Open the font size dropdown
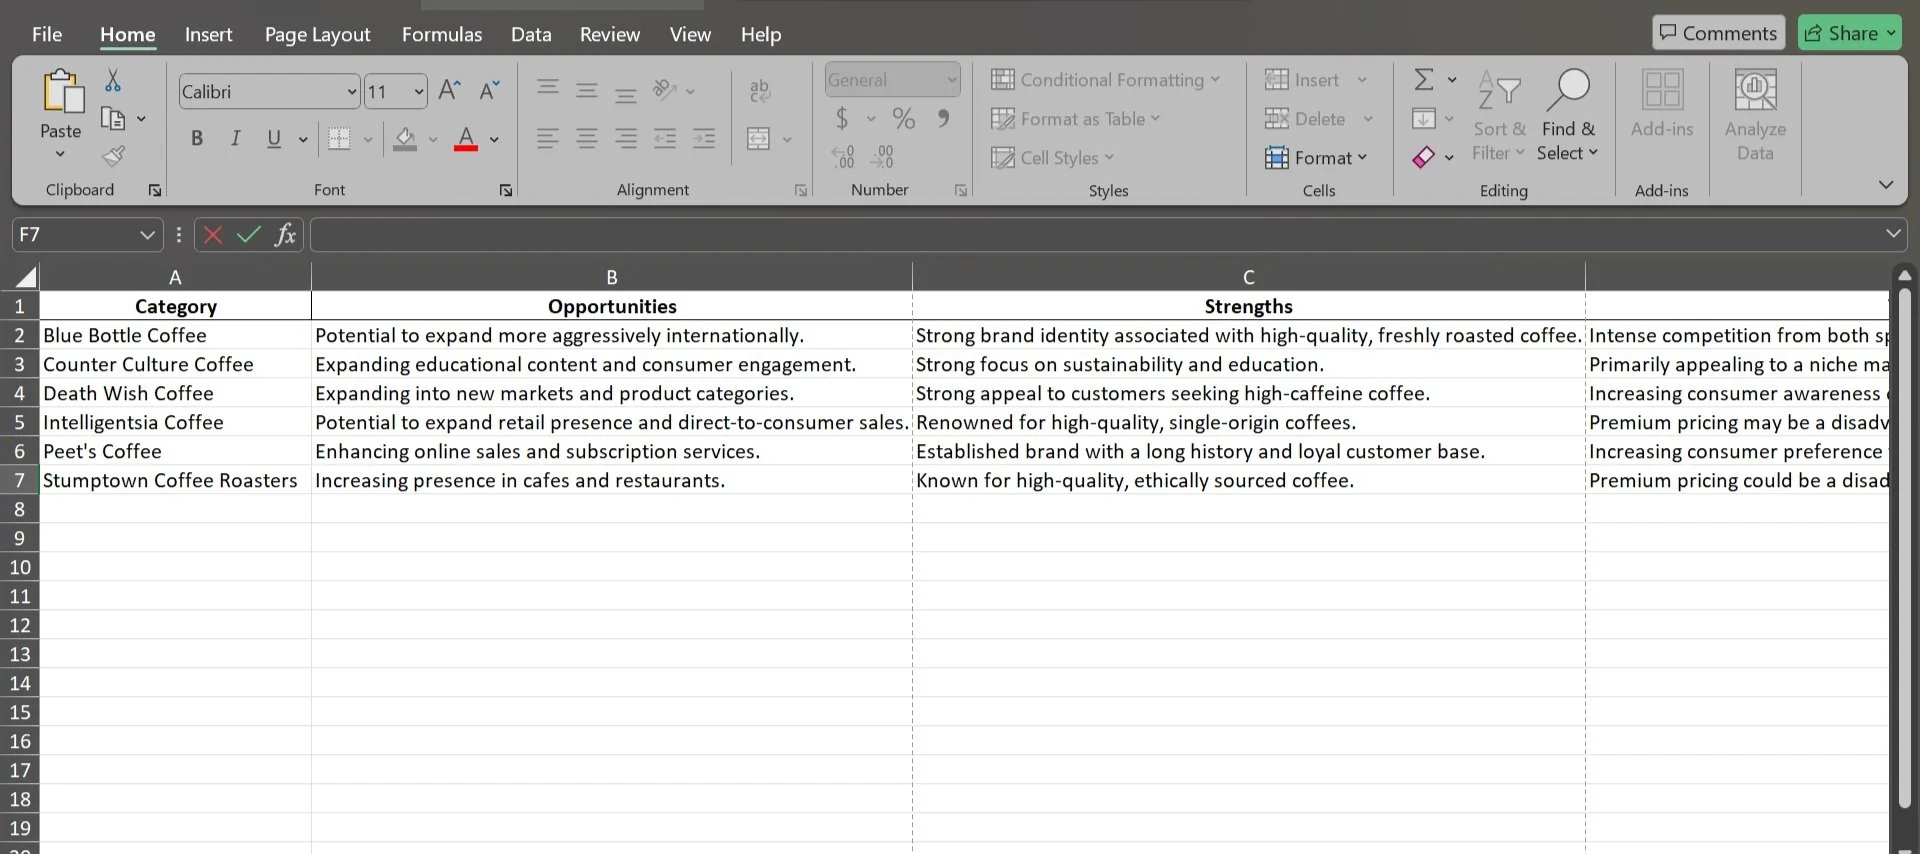Image resolution: width=1920 pixels, height=854 pixels. (x=419, y=92)
